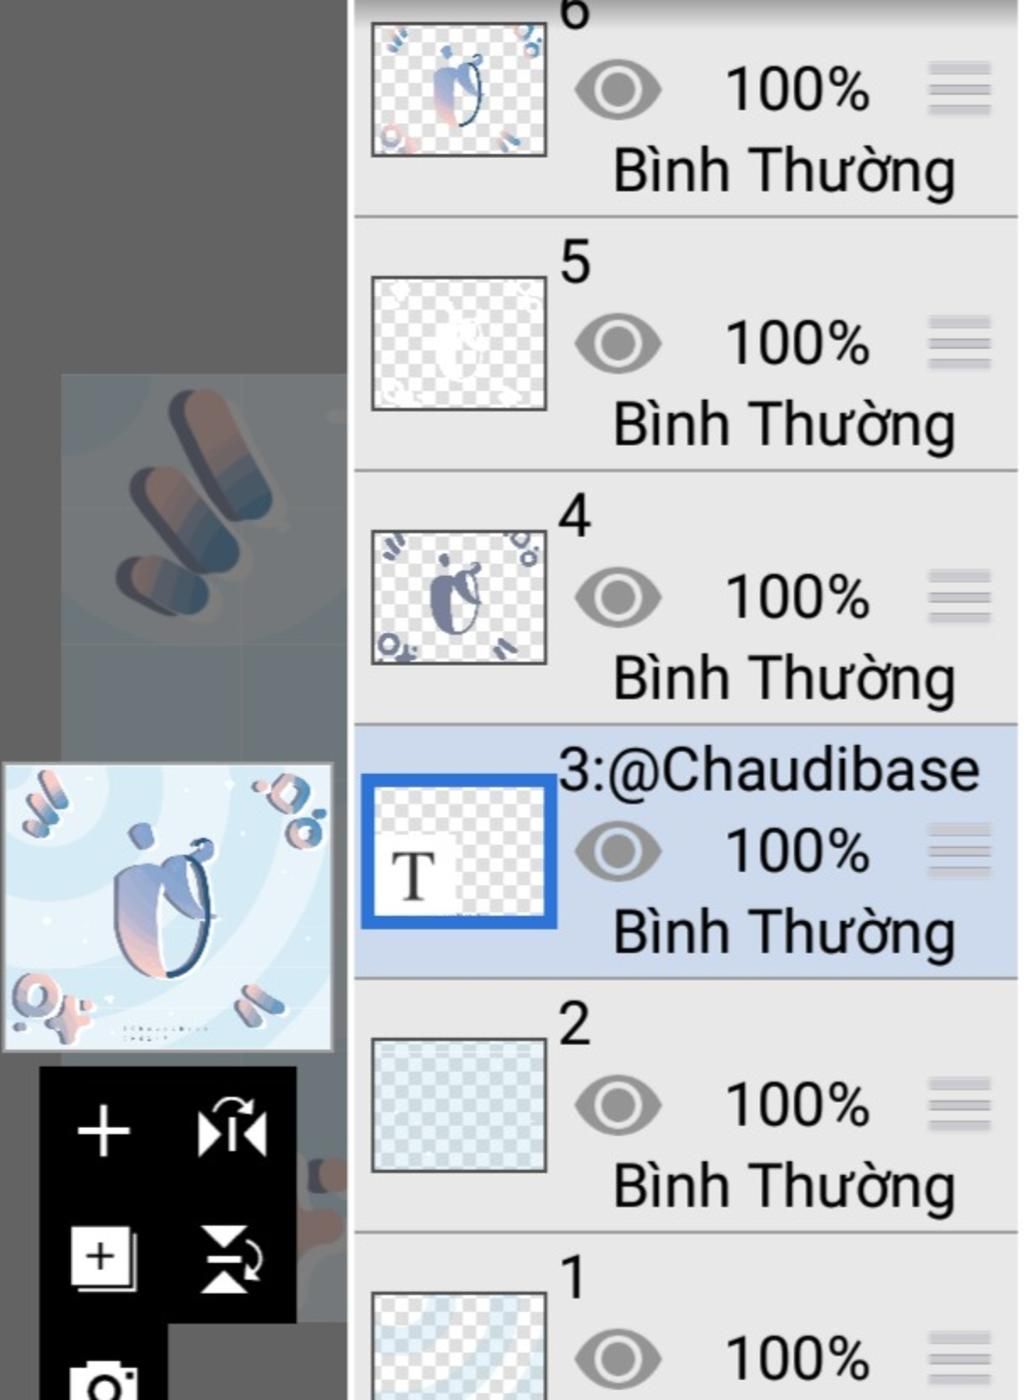Change blend mode of layer 6
This screenshot has height=1400, width=1024.
(x=784, y=170)
